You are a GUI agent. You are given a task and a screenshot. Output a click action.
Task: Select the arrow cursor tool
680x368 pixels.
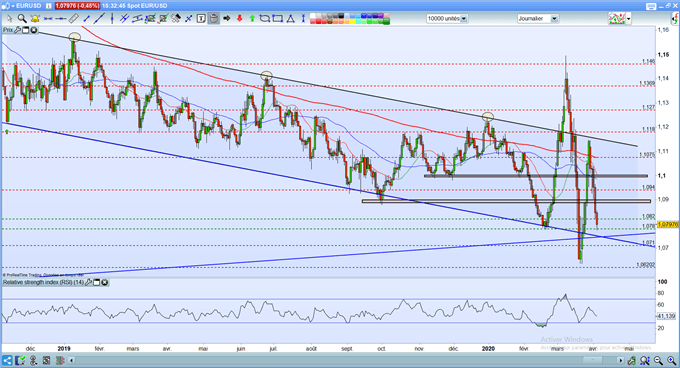point(10,19)
